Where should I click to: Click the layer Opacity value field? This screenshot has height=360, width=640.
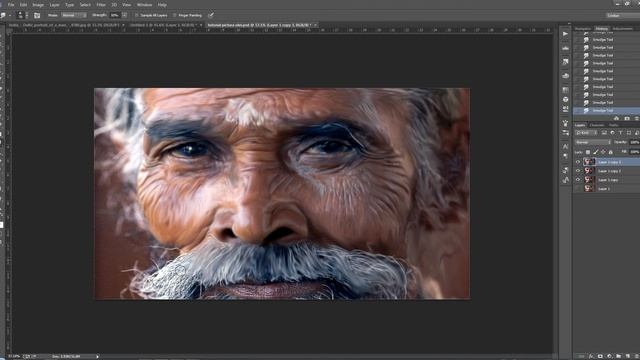(634, 142)
